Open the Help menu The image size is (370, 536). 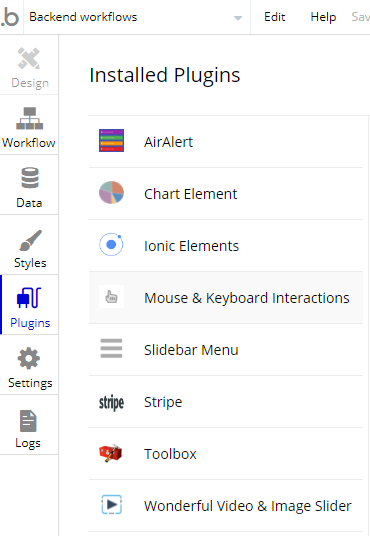click(323, 17)
